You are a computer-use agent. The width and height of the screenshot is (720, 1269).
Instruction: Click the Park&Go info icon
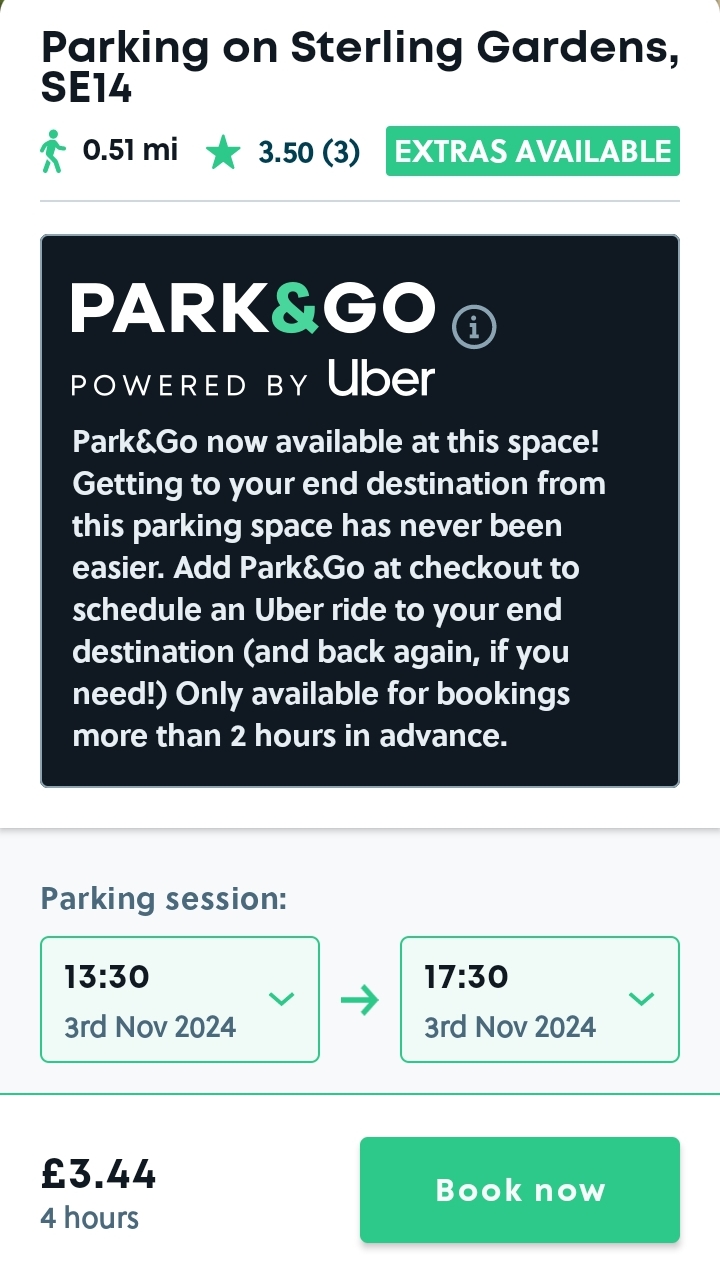(x=474, y=326)
